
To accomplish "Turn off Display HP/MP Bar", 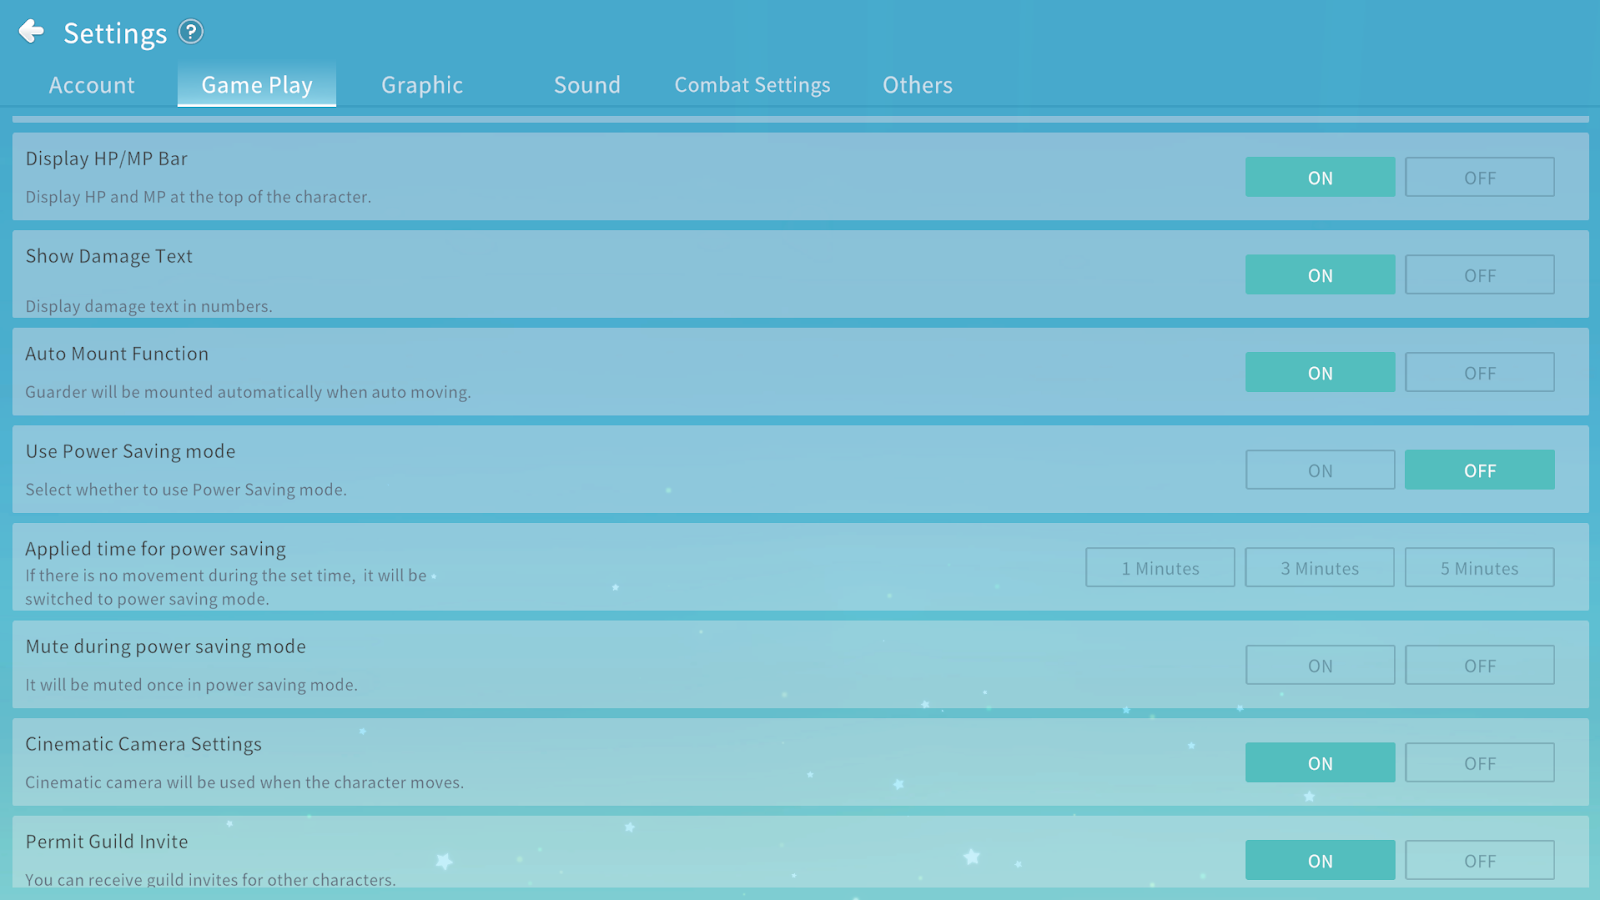I will tap(1479, 177).
